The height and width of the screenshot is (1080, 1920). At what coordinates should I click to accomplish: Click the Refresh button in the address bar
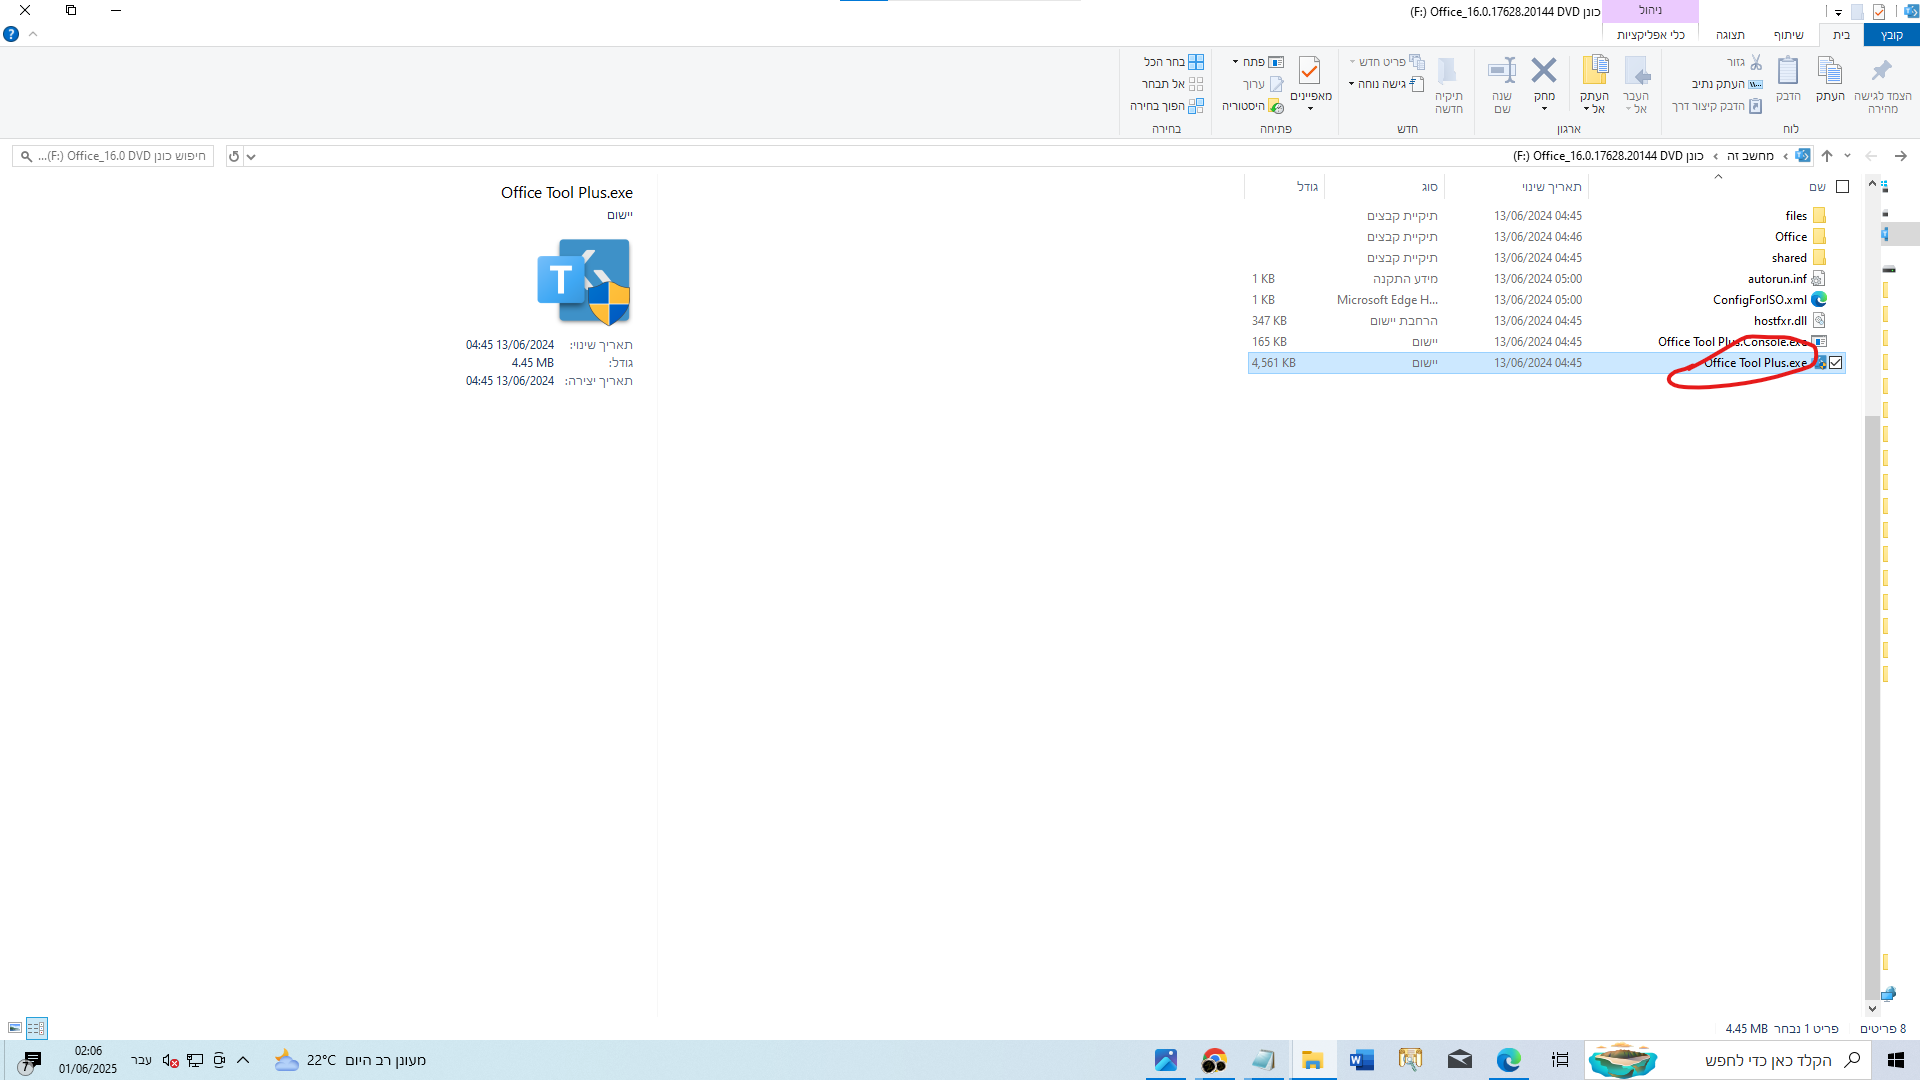234,156
